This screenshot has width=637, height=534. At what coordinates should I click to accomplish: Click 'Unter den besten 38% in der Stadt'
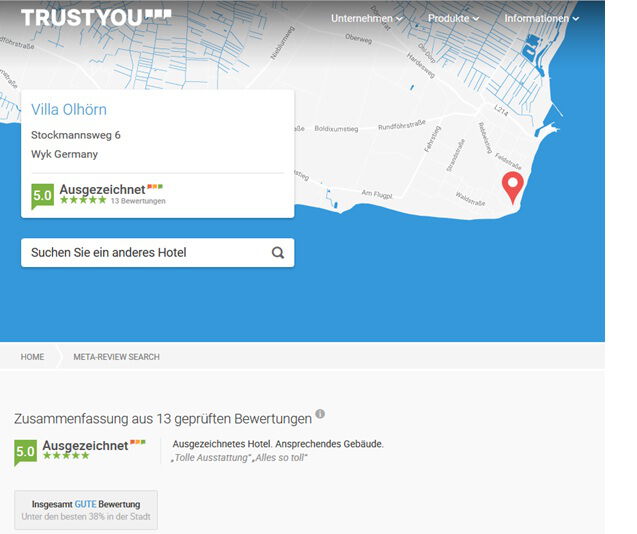point(86,517)
